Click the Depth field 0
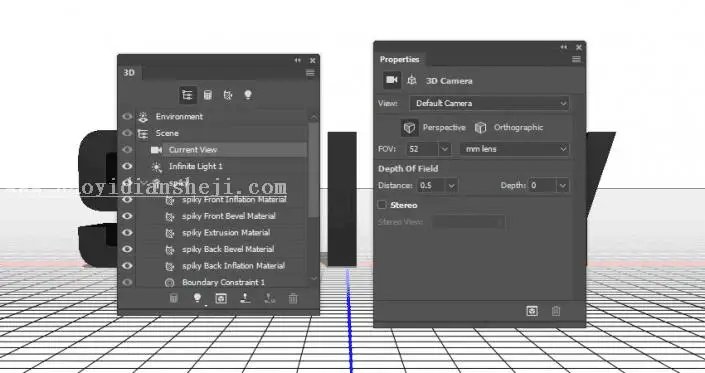Screen dimensions: 705x373 click(543, 186)
